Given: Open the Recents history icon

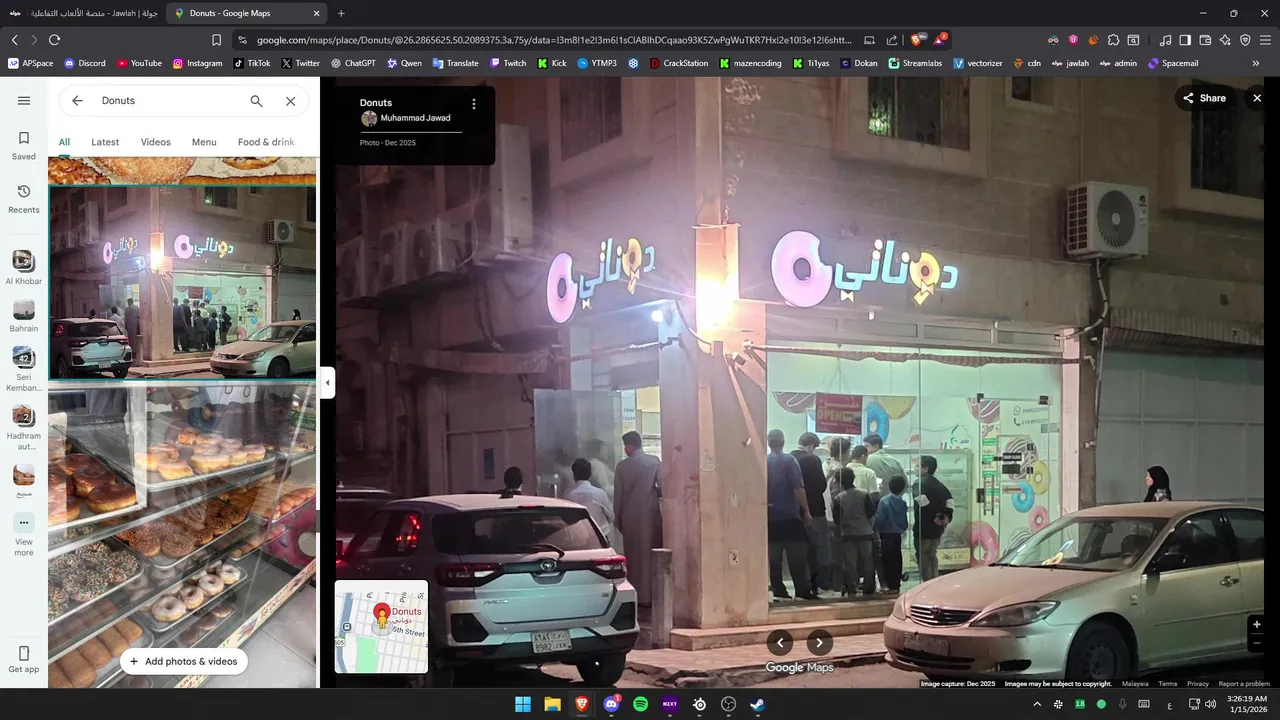Looking at the screenshot, I should 24,198.
